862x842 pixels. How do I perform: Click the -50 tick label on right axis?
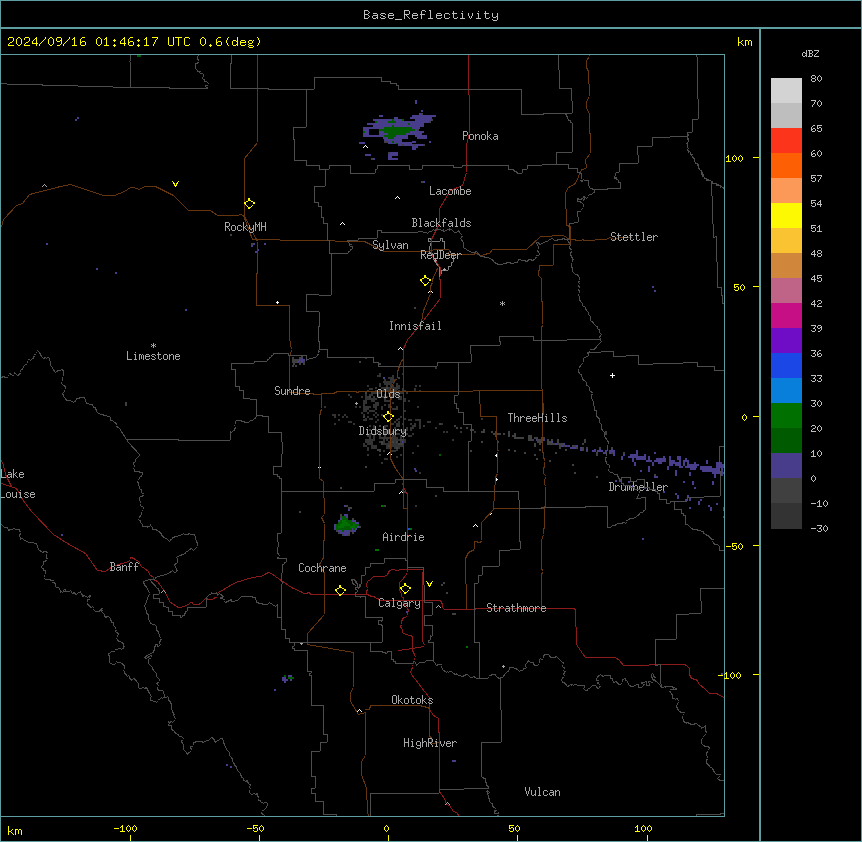734,546
